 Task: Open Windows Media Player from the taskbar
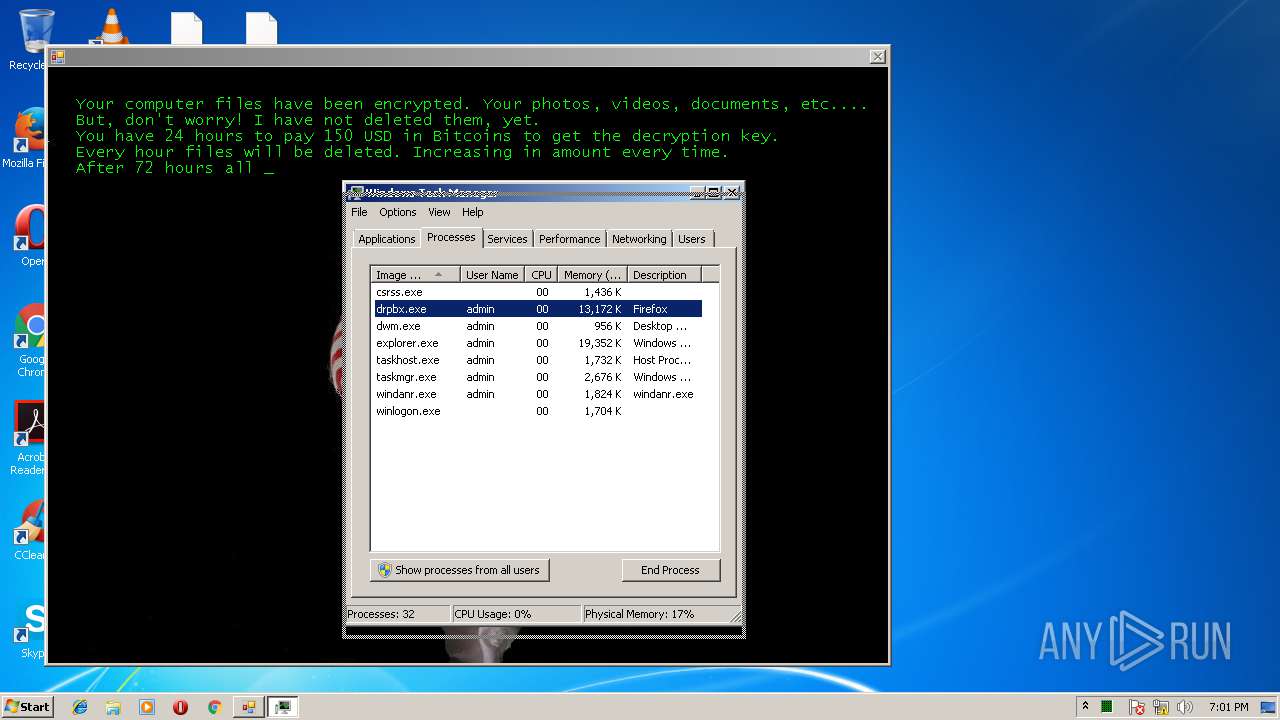tap(147, 707)
